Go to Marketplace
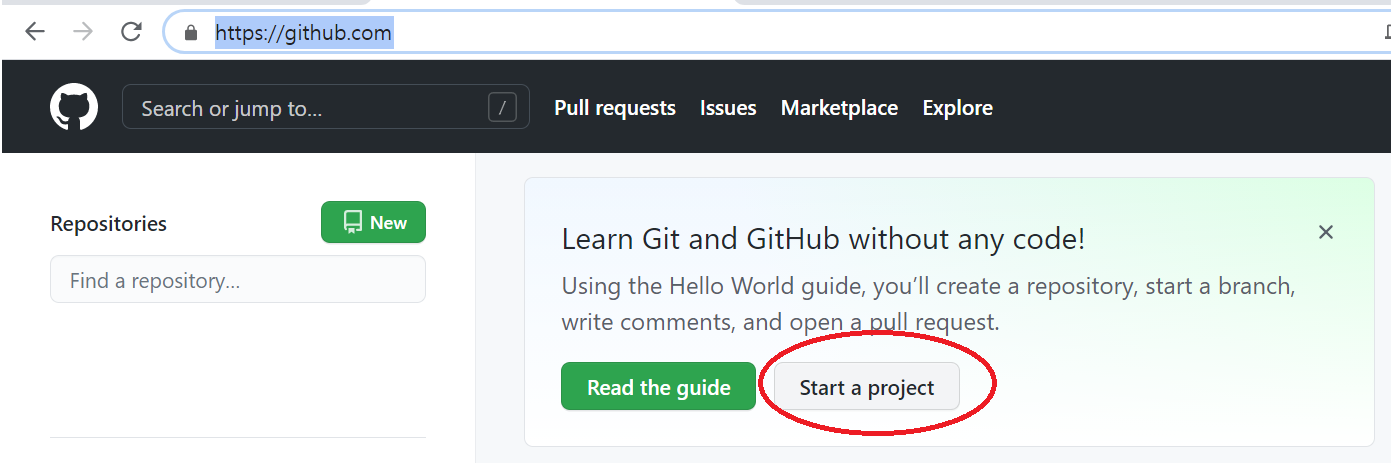Viewport: 1391px width, 463px height. (839, 108)
